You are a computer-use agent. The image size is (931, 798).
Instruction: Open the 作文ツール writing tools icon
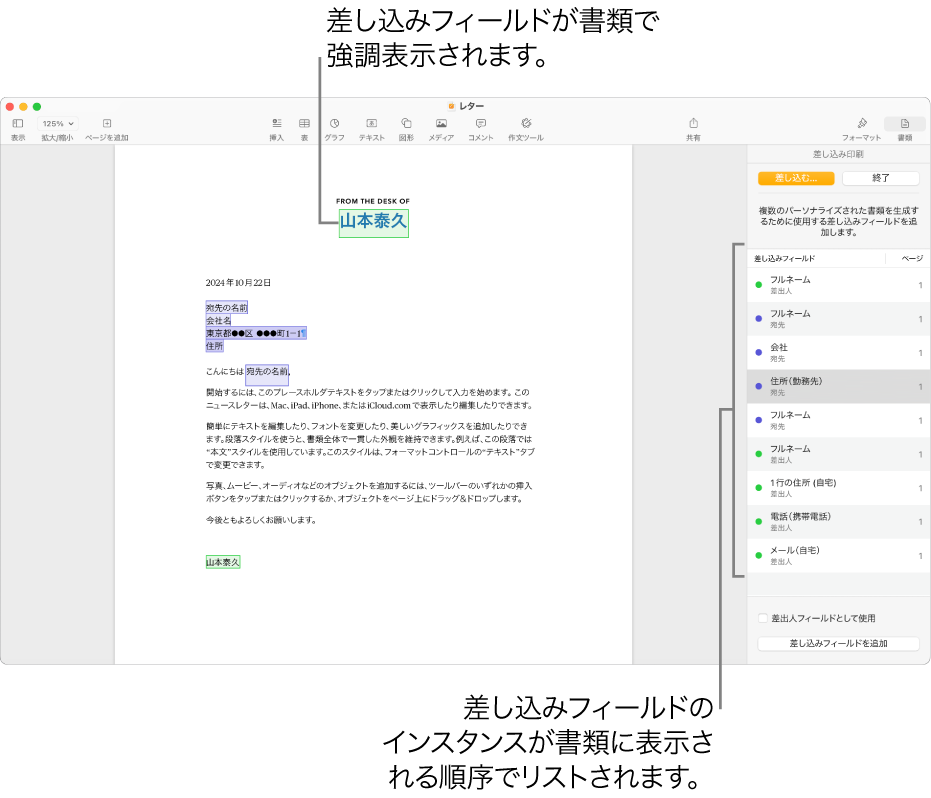click(526, 124)
